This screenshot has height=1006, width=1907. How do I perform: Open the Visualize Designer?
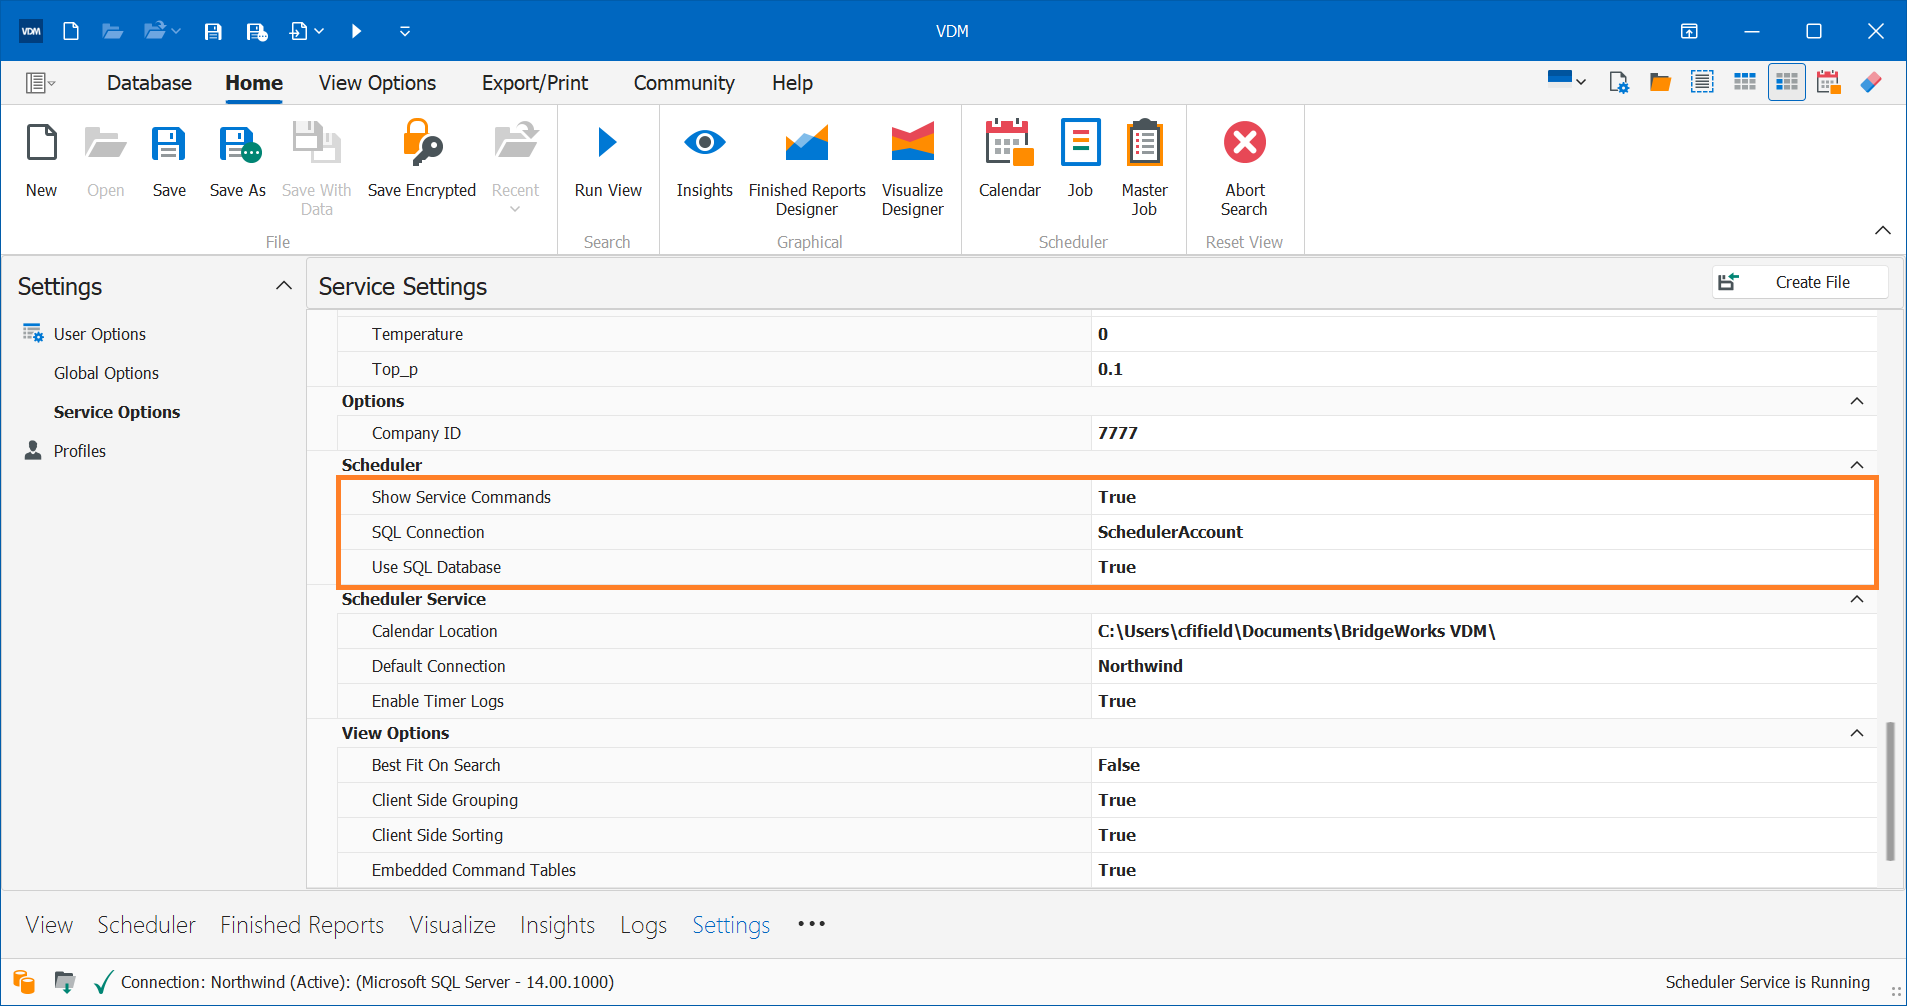[x=912, y=143]
